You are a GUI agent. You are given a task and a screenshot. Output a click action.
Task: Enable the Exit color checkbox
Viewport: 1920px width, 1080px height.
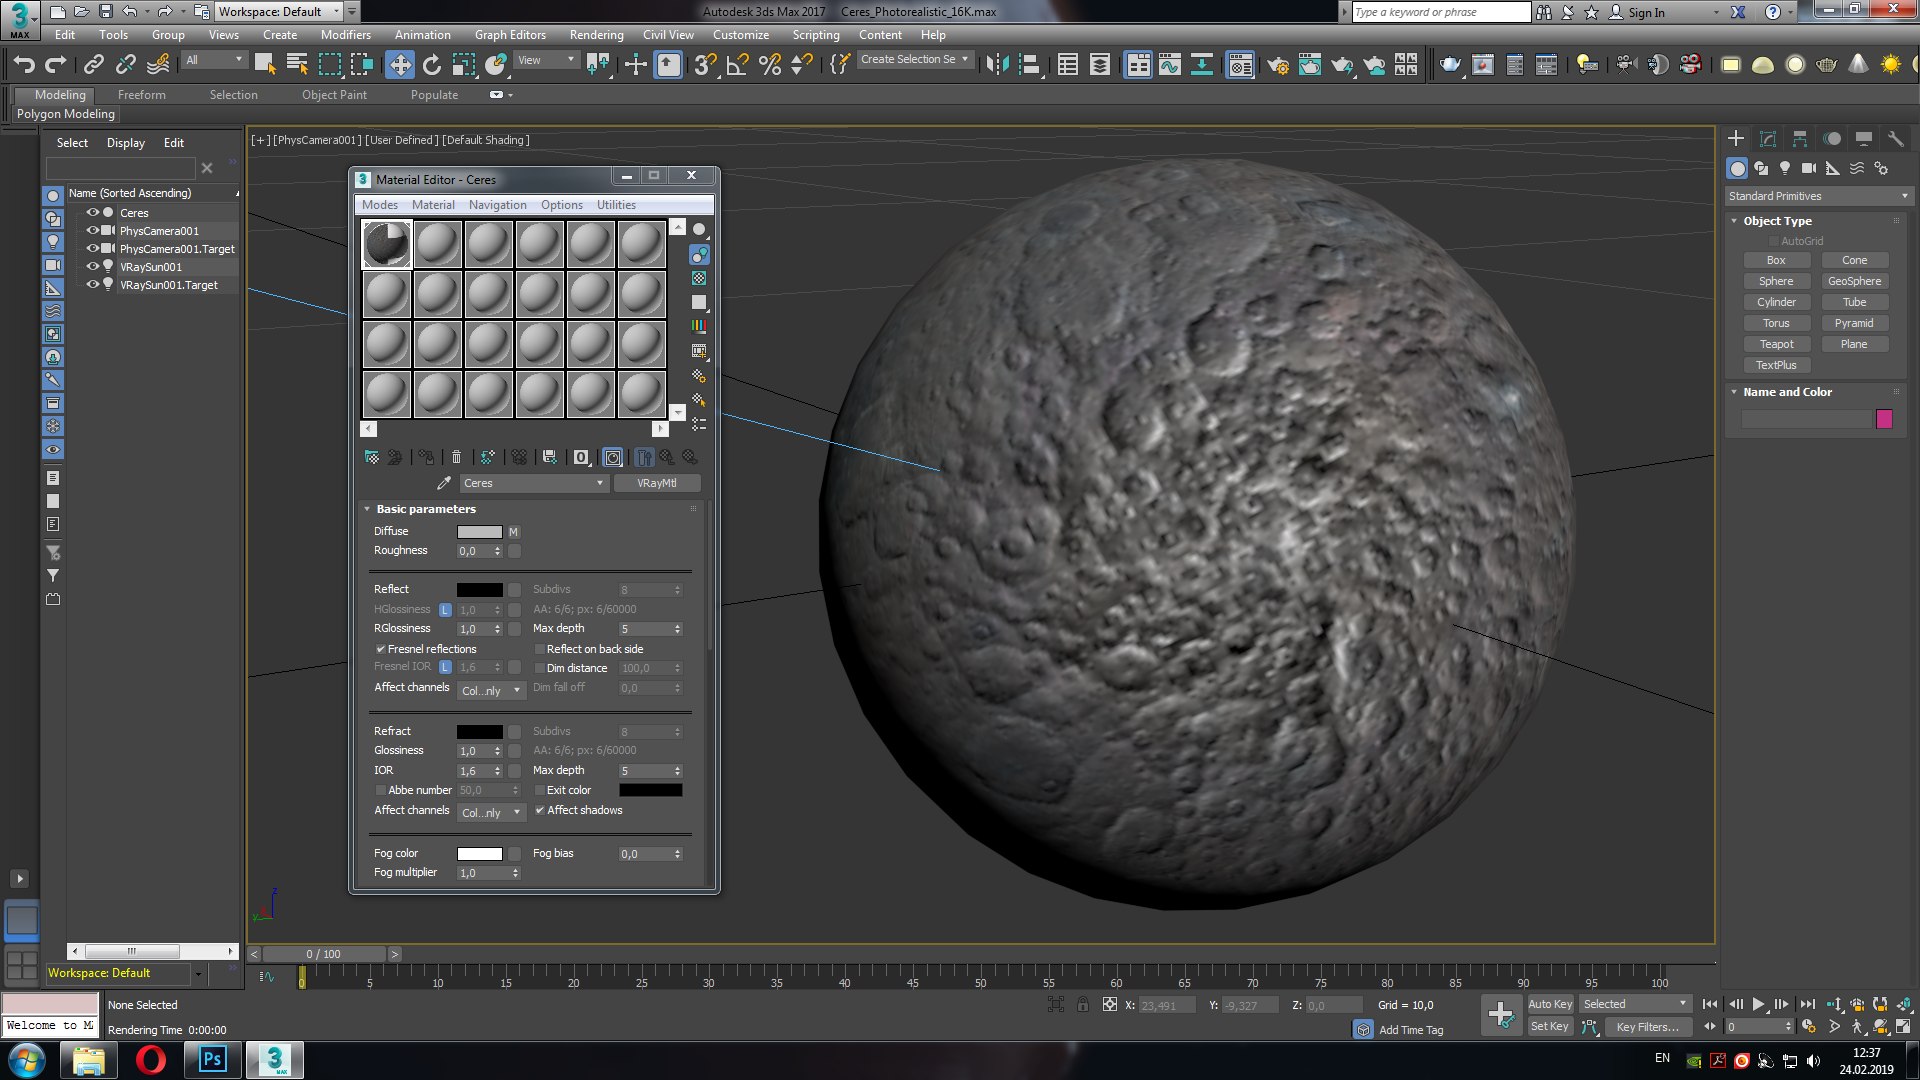540,790
